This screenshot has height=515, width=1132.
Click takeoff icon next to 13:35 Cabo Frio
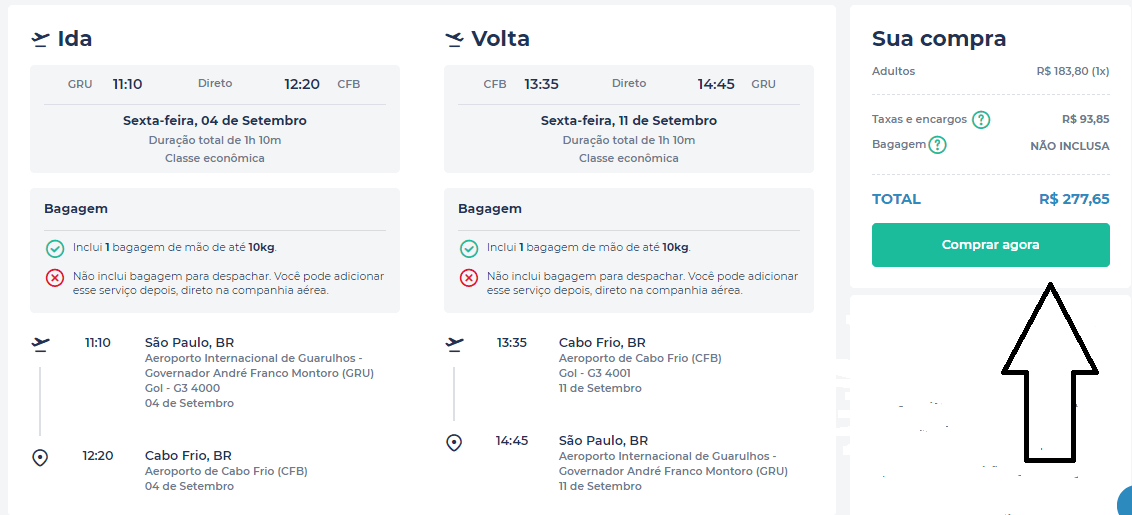click(455, 344)
